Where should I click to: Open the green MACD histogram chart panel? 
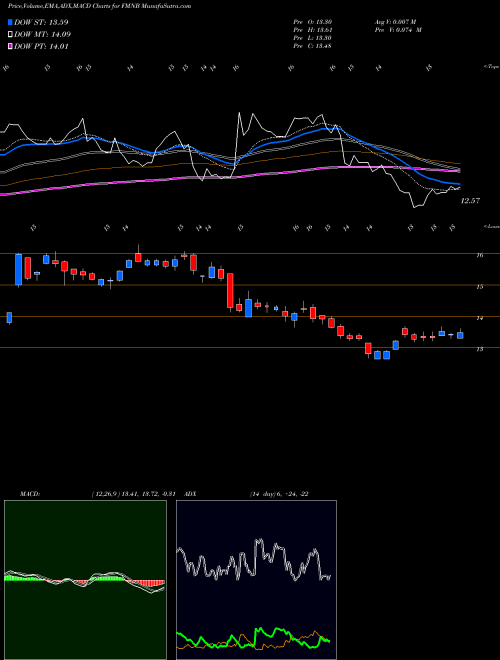(x=85, y=580)
